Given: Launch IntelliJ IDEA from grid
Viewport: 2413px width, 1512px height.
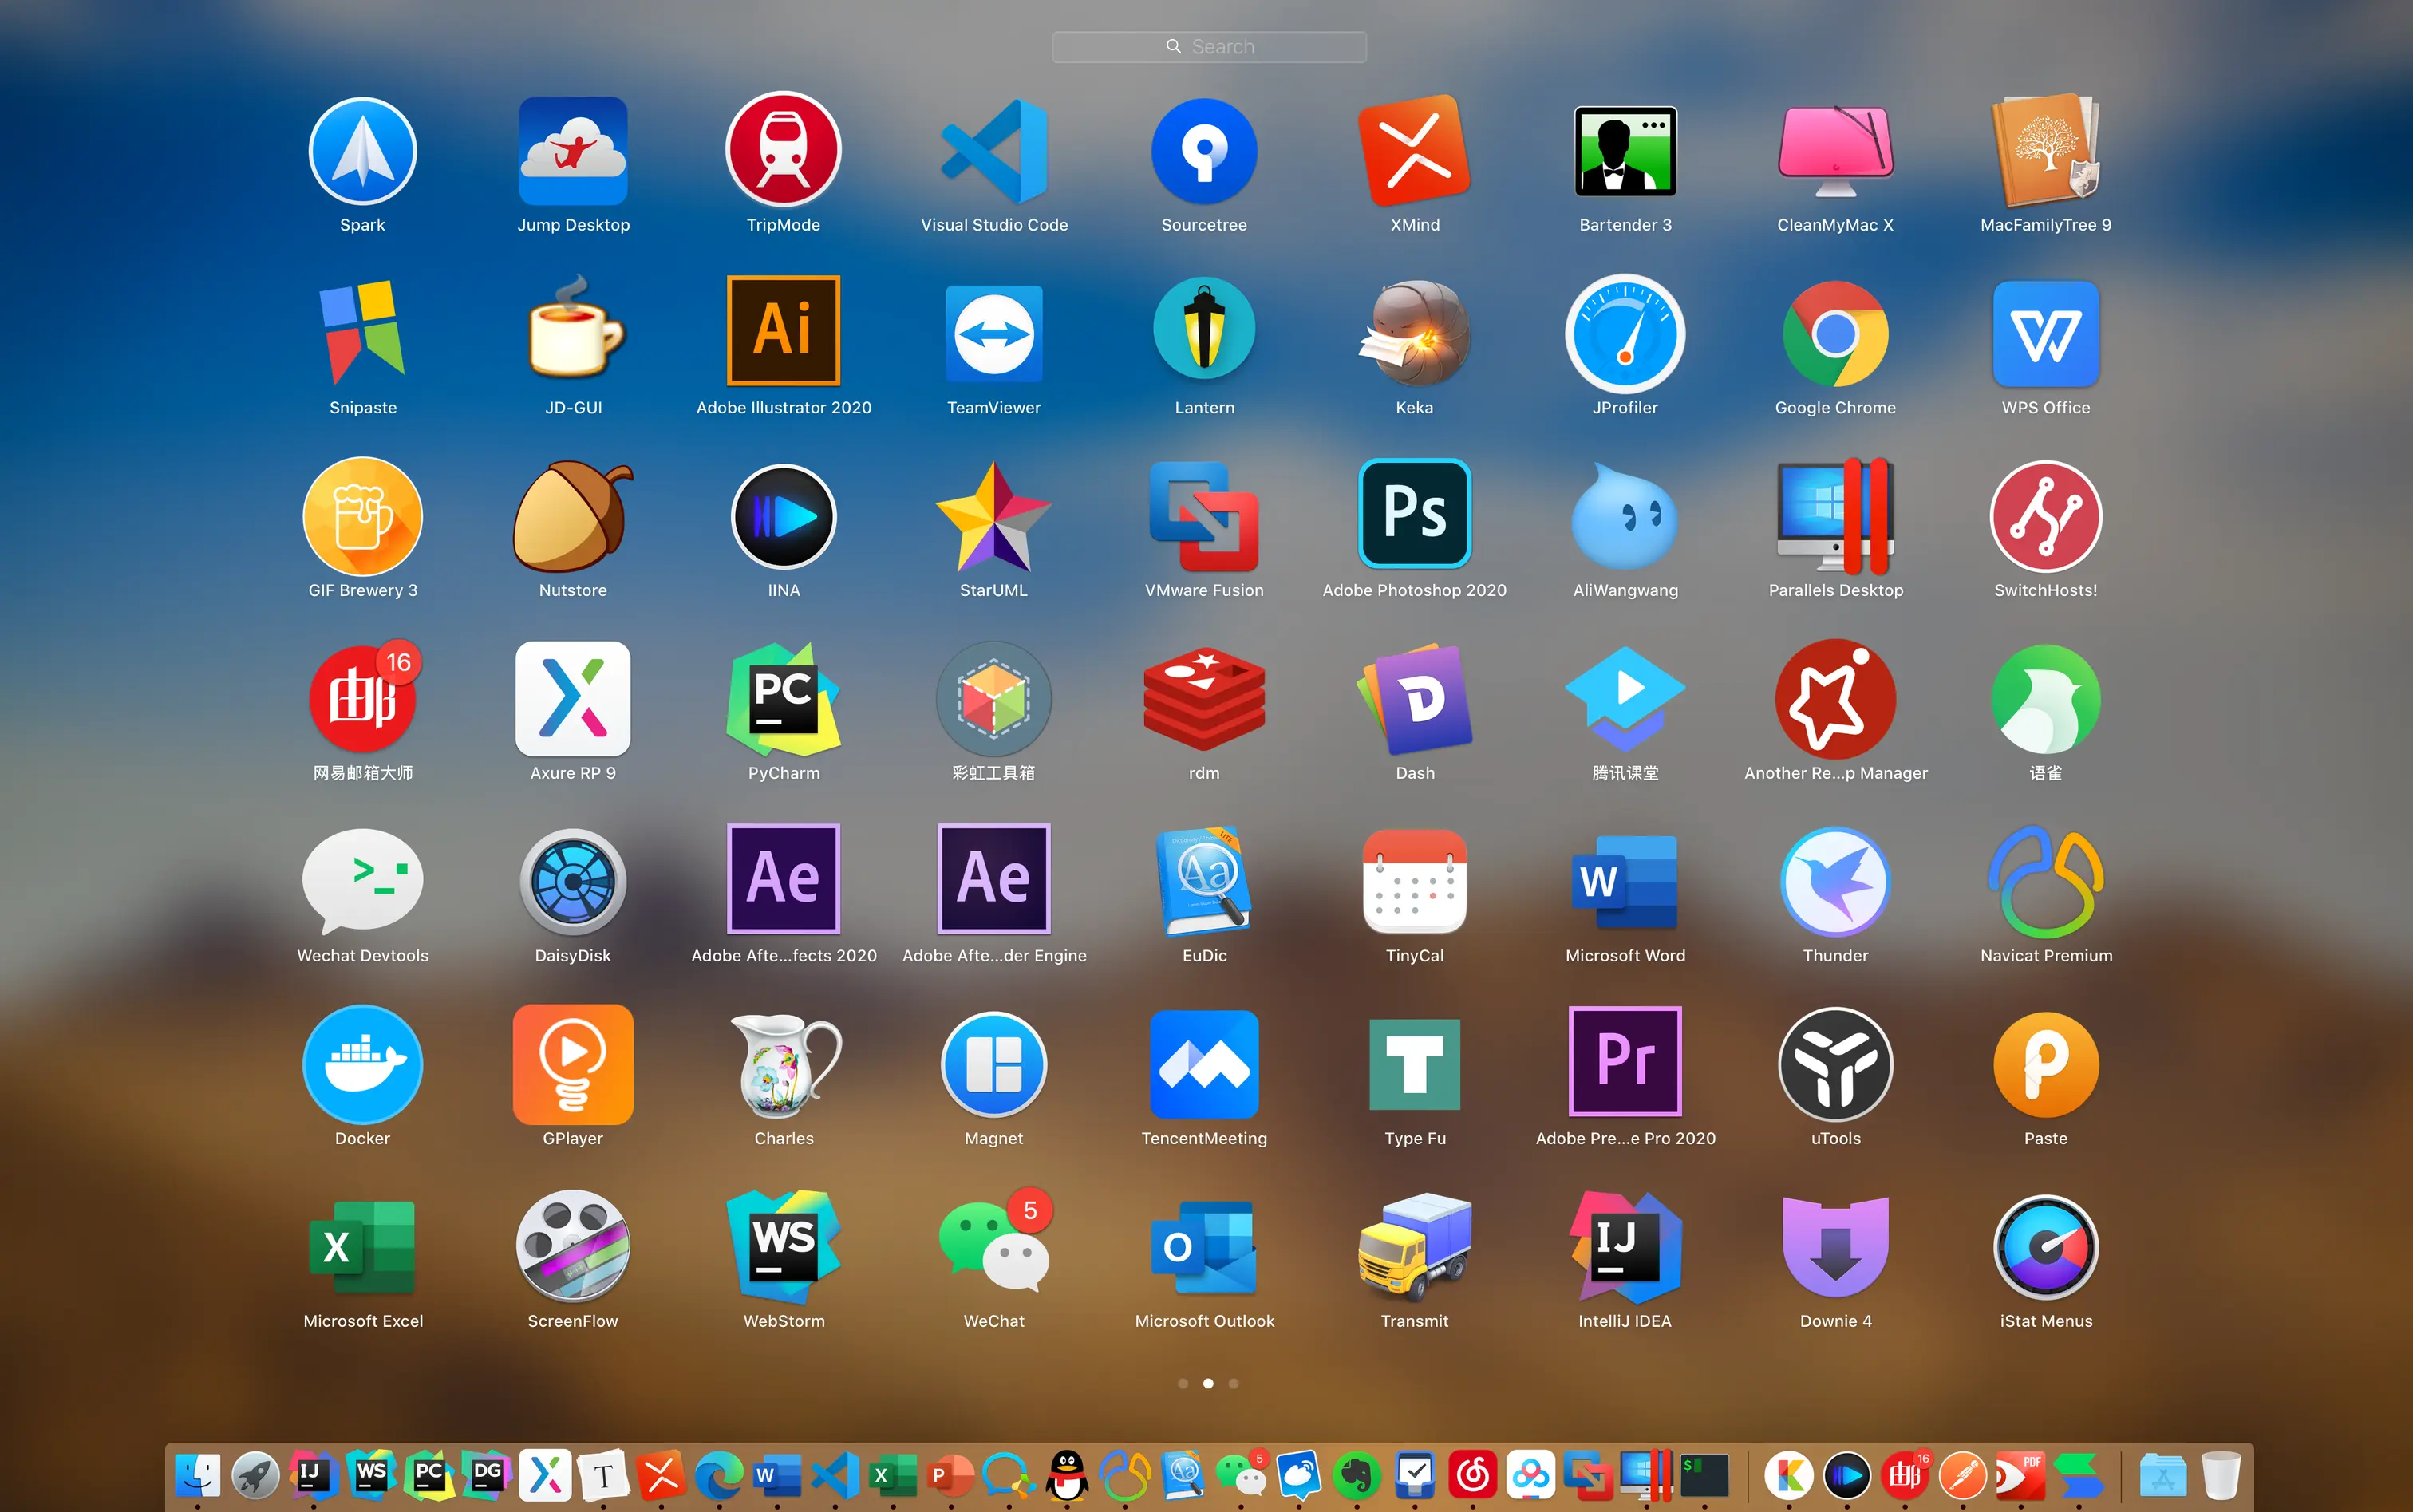Looking at the screenshot, I should 1624,1247.
